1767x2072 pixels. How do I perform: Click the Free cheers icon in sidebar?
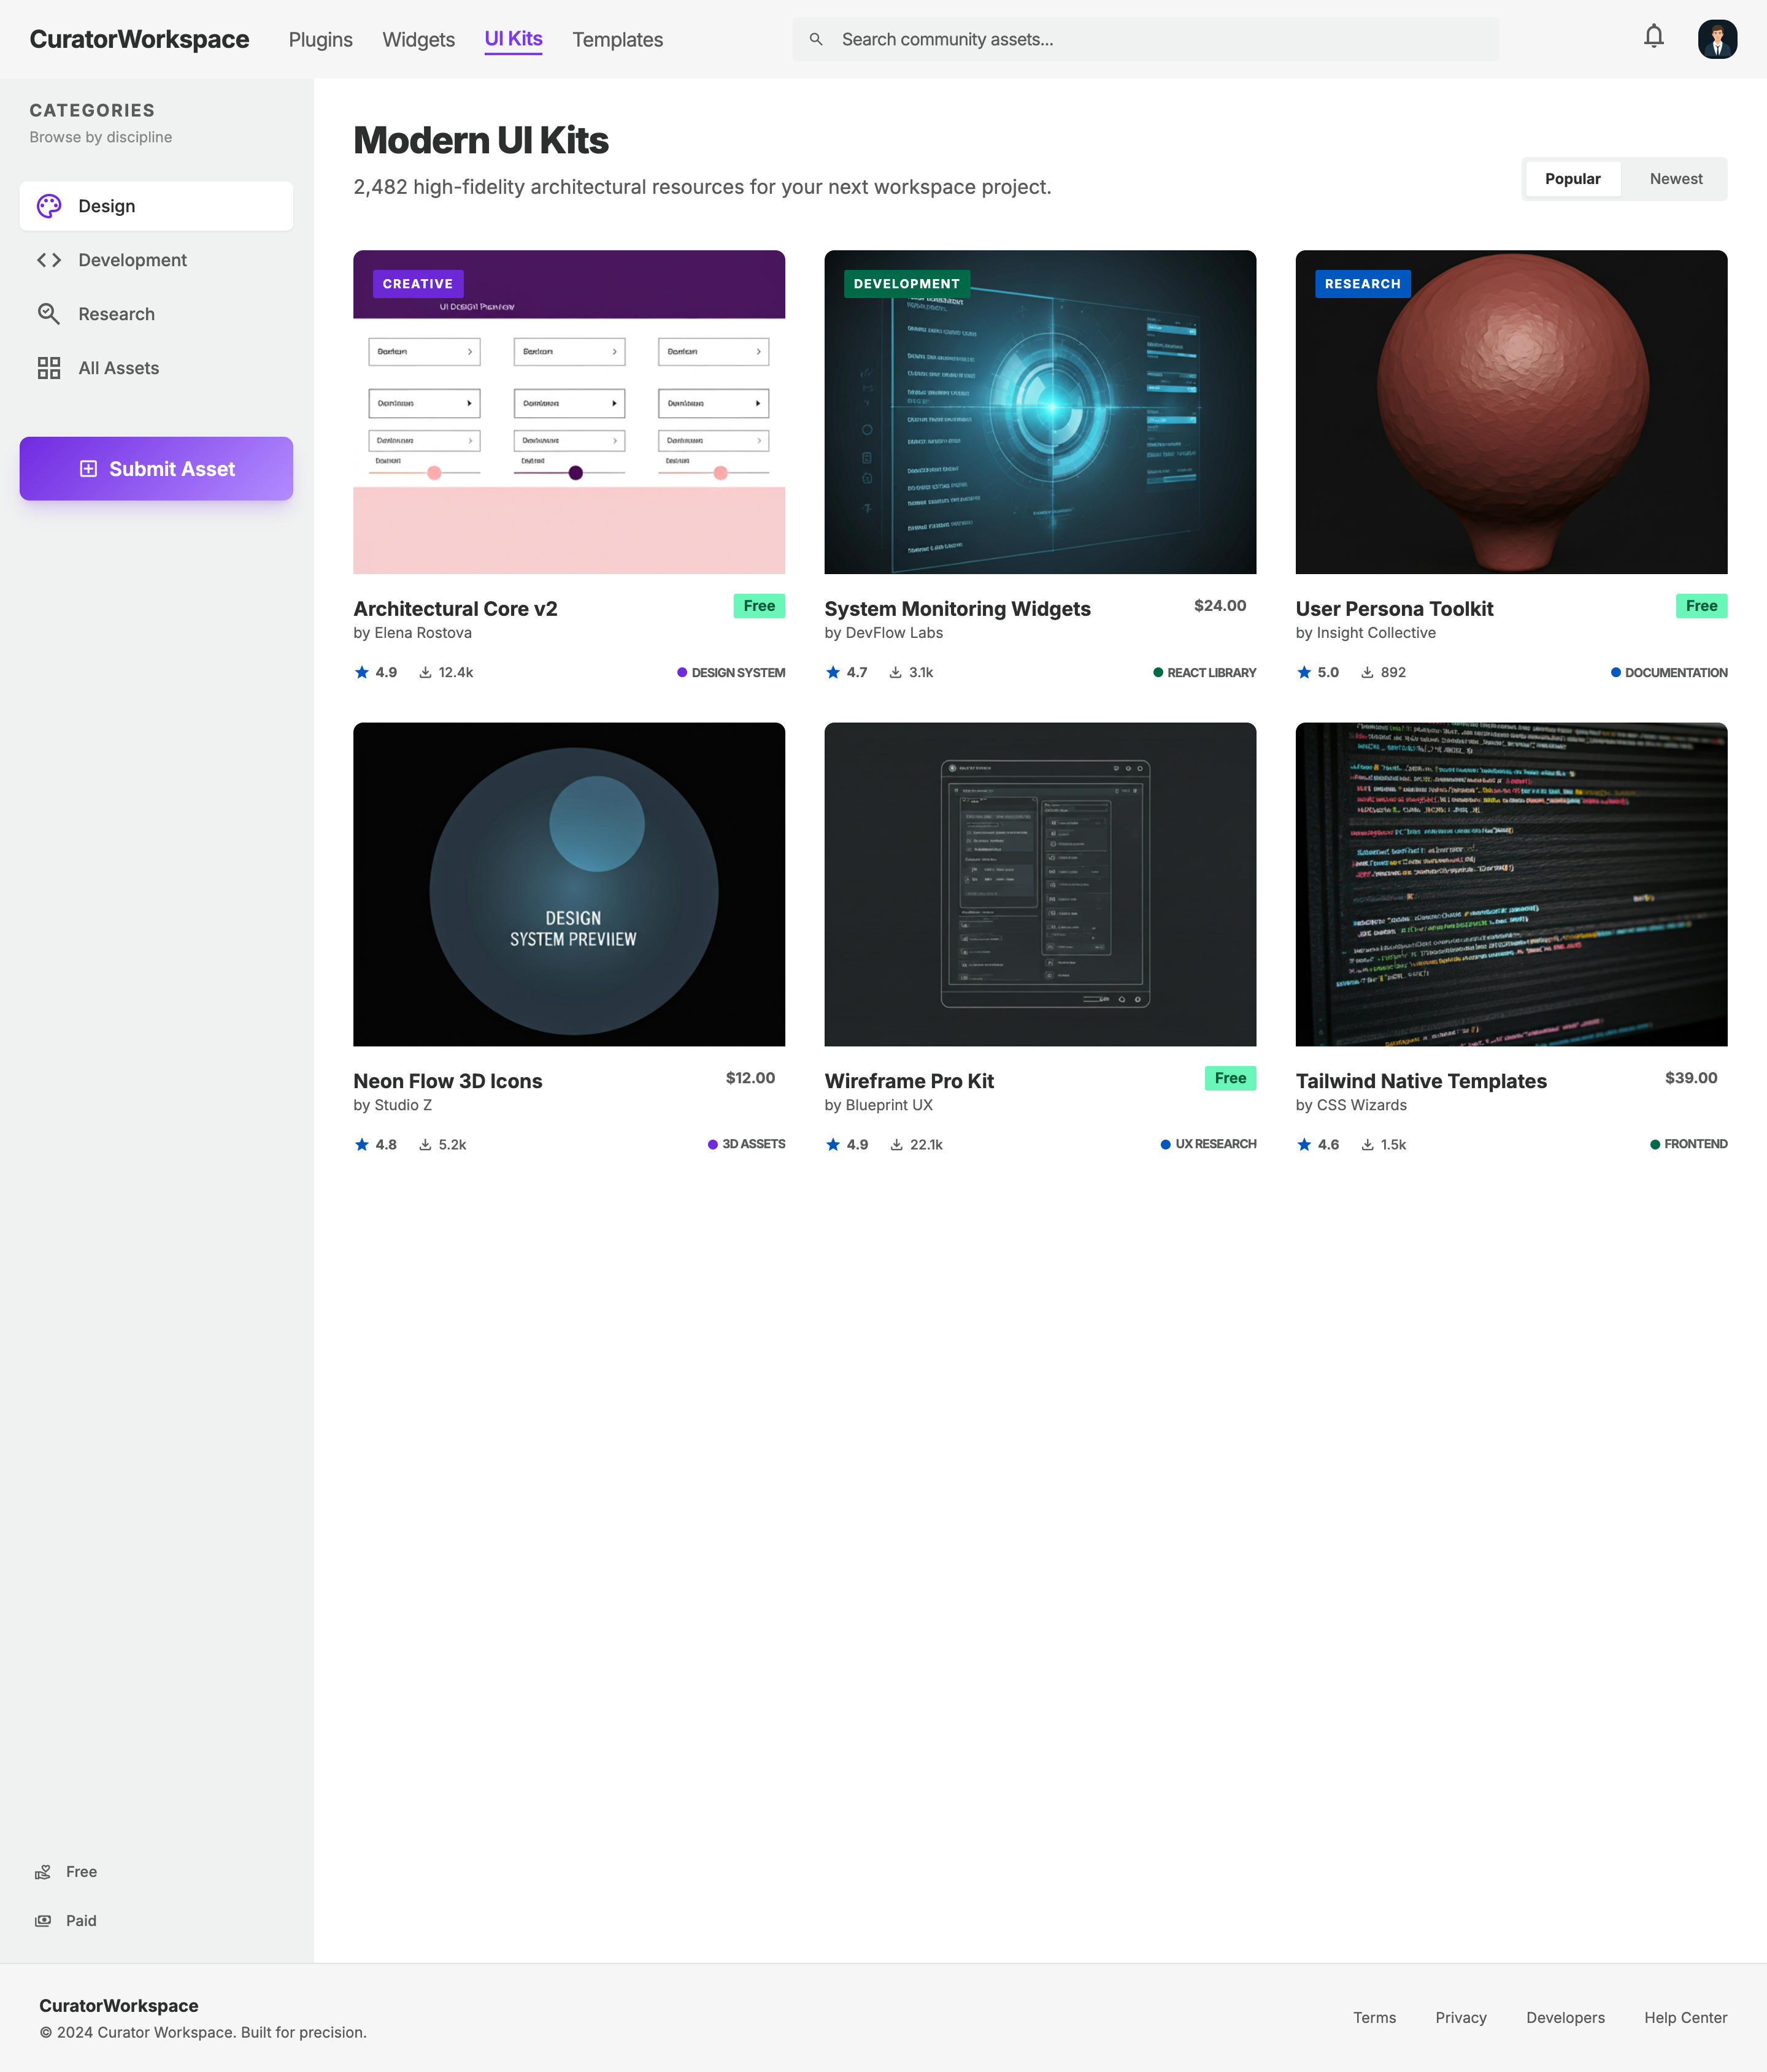tap(44, 1871)
